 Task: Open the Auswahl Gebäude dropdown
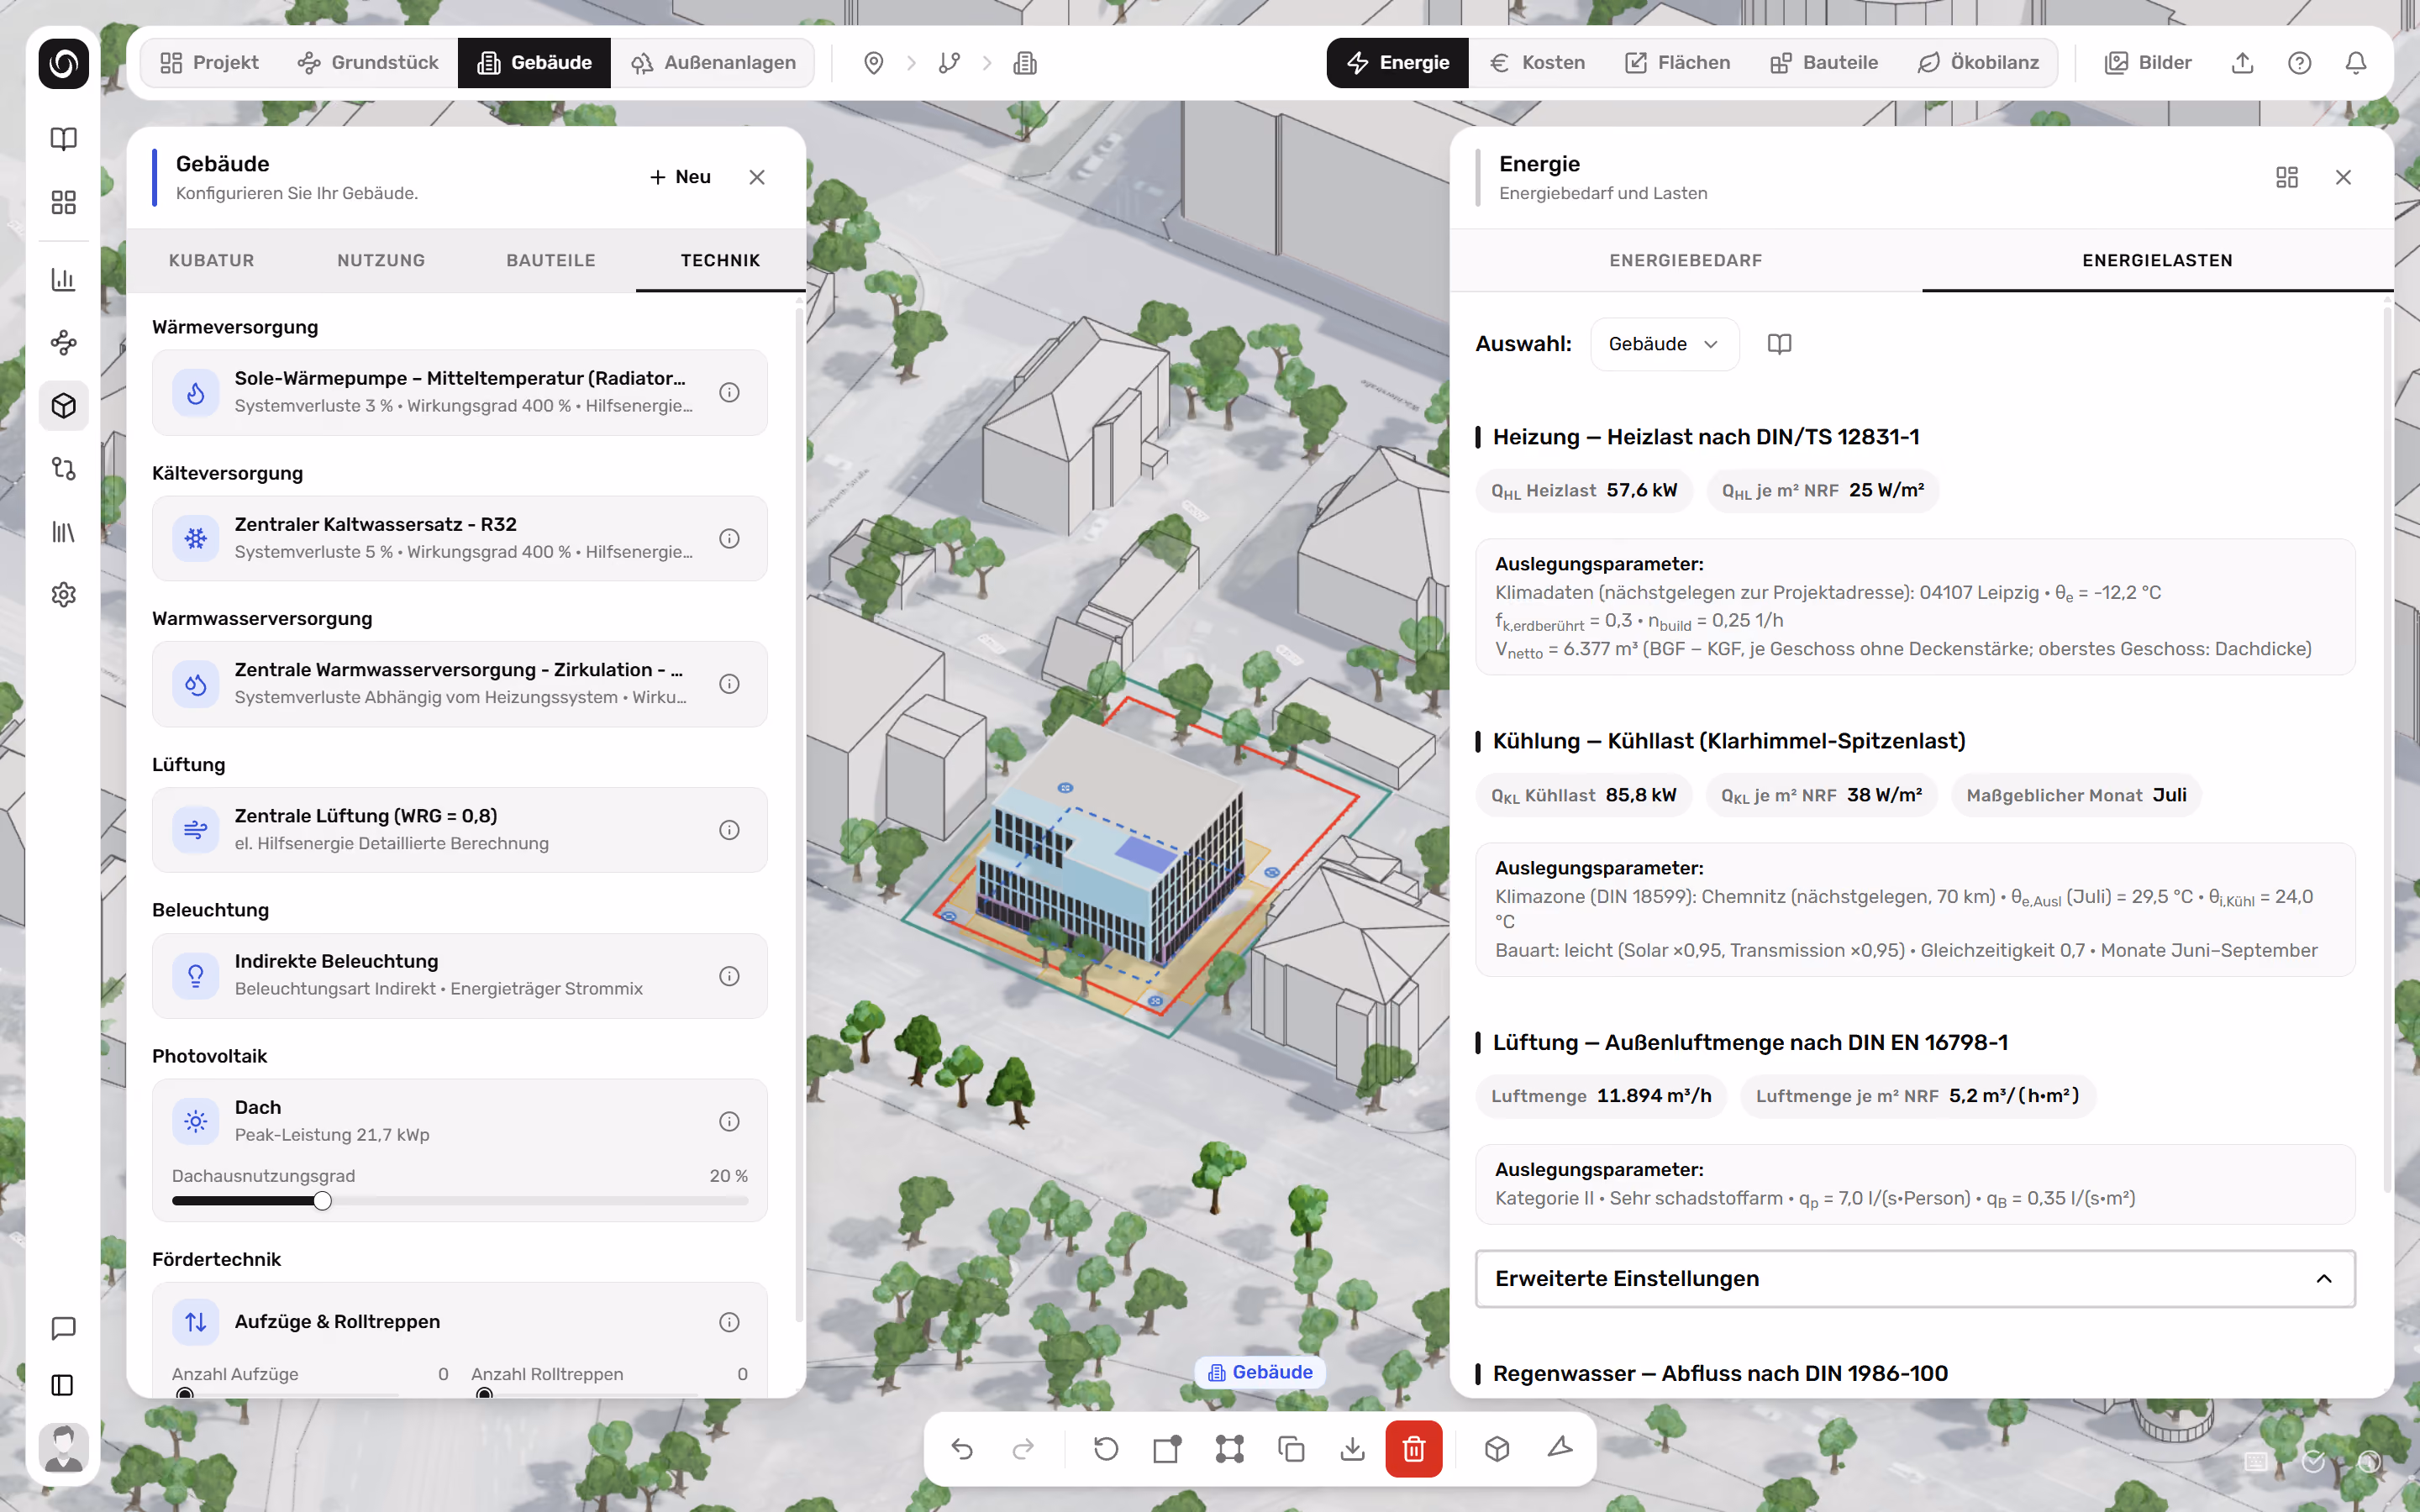1664,344
